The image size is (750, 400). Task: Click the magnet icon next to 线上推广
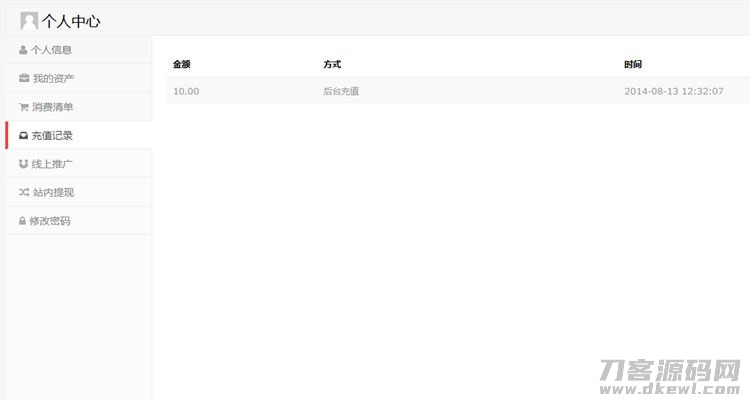[x=23, y=164]
